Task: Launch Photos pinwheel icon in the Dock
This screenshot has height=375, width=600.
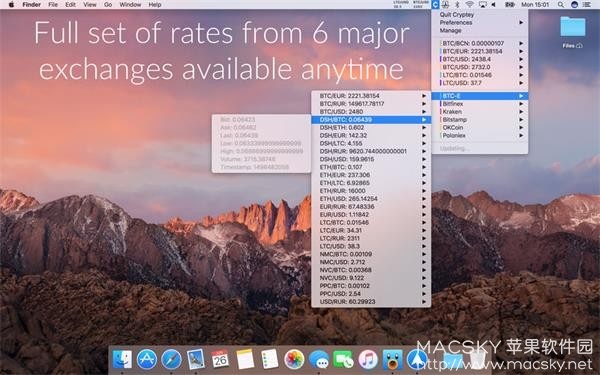Action: [x=294, y=360]
